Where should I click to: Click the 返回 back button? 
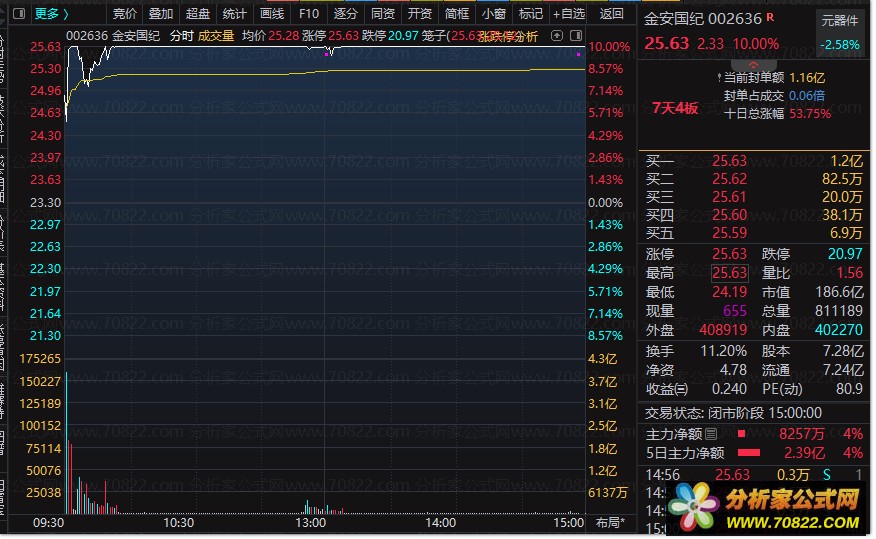tap(611, 13)
